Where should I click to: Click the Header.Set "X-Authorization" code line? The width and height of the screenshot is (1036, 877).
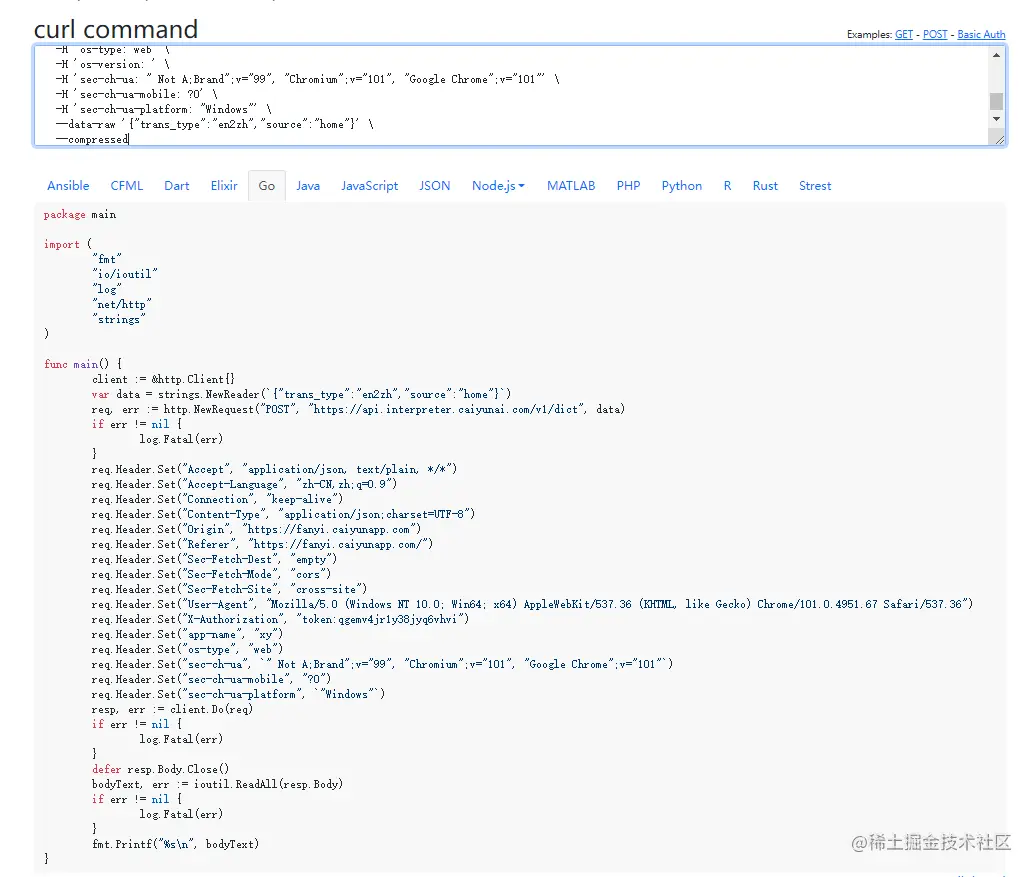click(280, 619)
